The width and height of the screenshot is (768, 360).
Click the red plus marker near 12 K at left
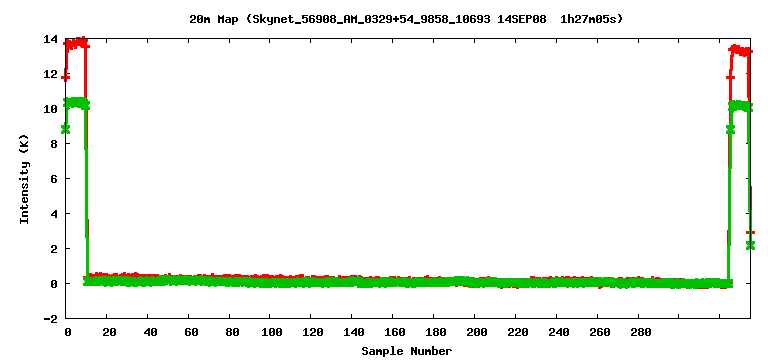tap(66, 77)
